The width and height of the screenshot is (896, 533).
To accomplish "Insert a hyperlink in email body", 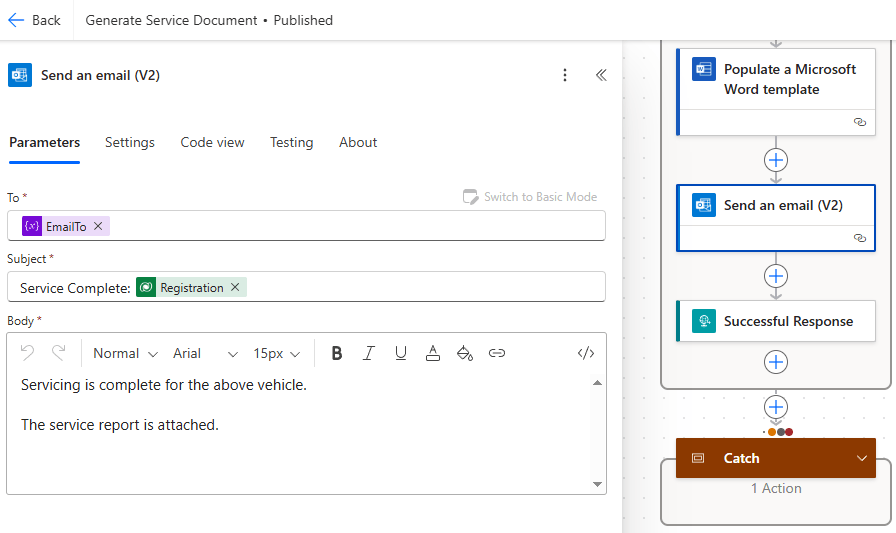I will coord(497,353).
